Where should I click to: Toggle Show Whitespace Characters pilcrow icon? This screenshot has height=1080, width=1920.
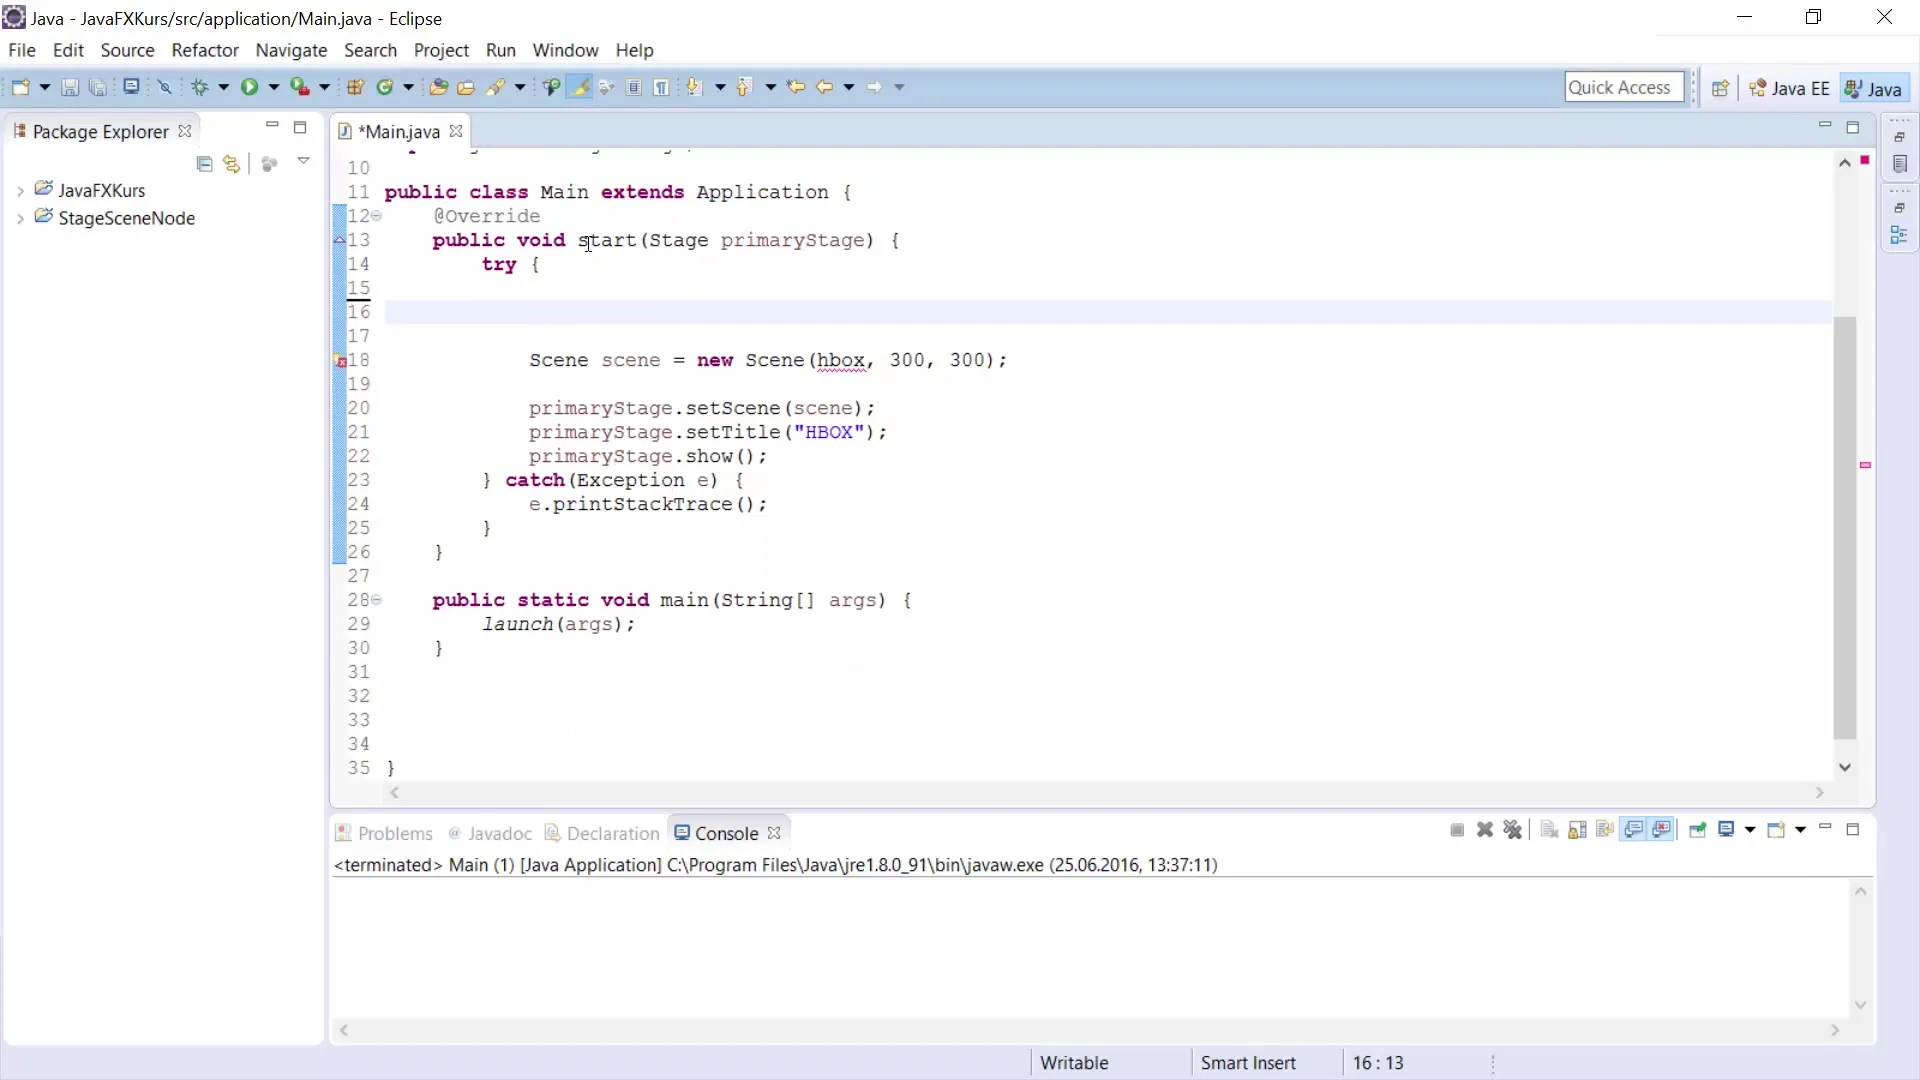[x=661, y=87]
